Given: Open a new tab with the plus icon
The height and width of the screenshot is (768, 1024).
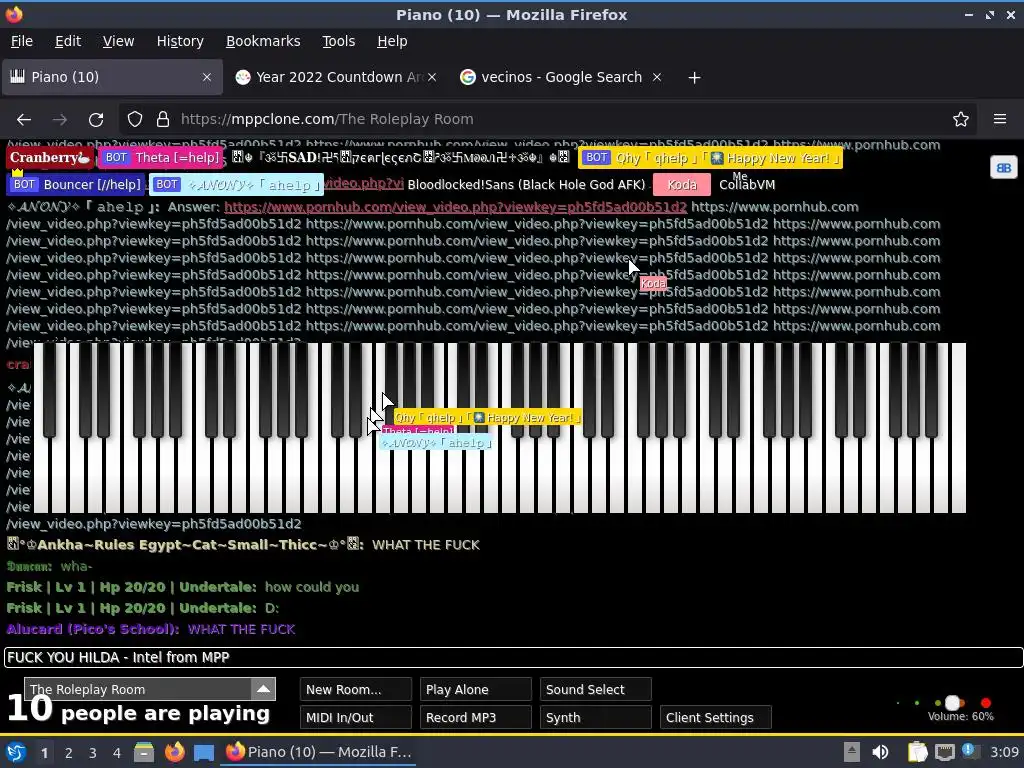Looking at the screenshot, I should click(694, 78).
